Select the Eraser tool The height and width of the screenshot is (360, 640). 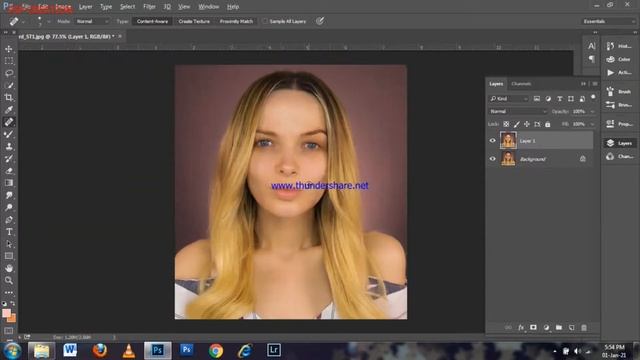point(9,171)
